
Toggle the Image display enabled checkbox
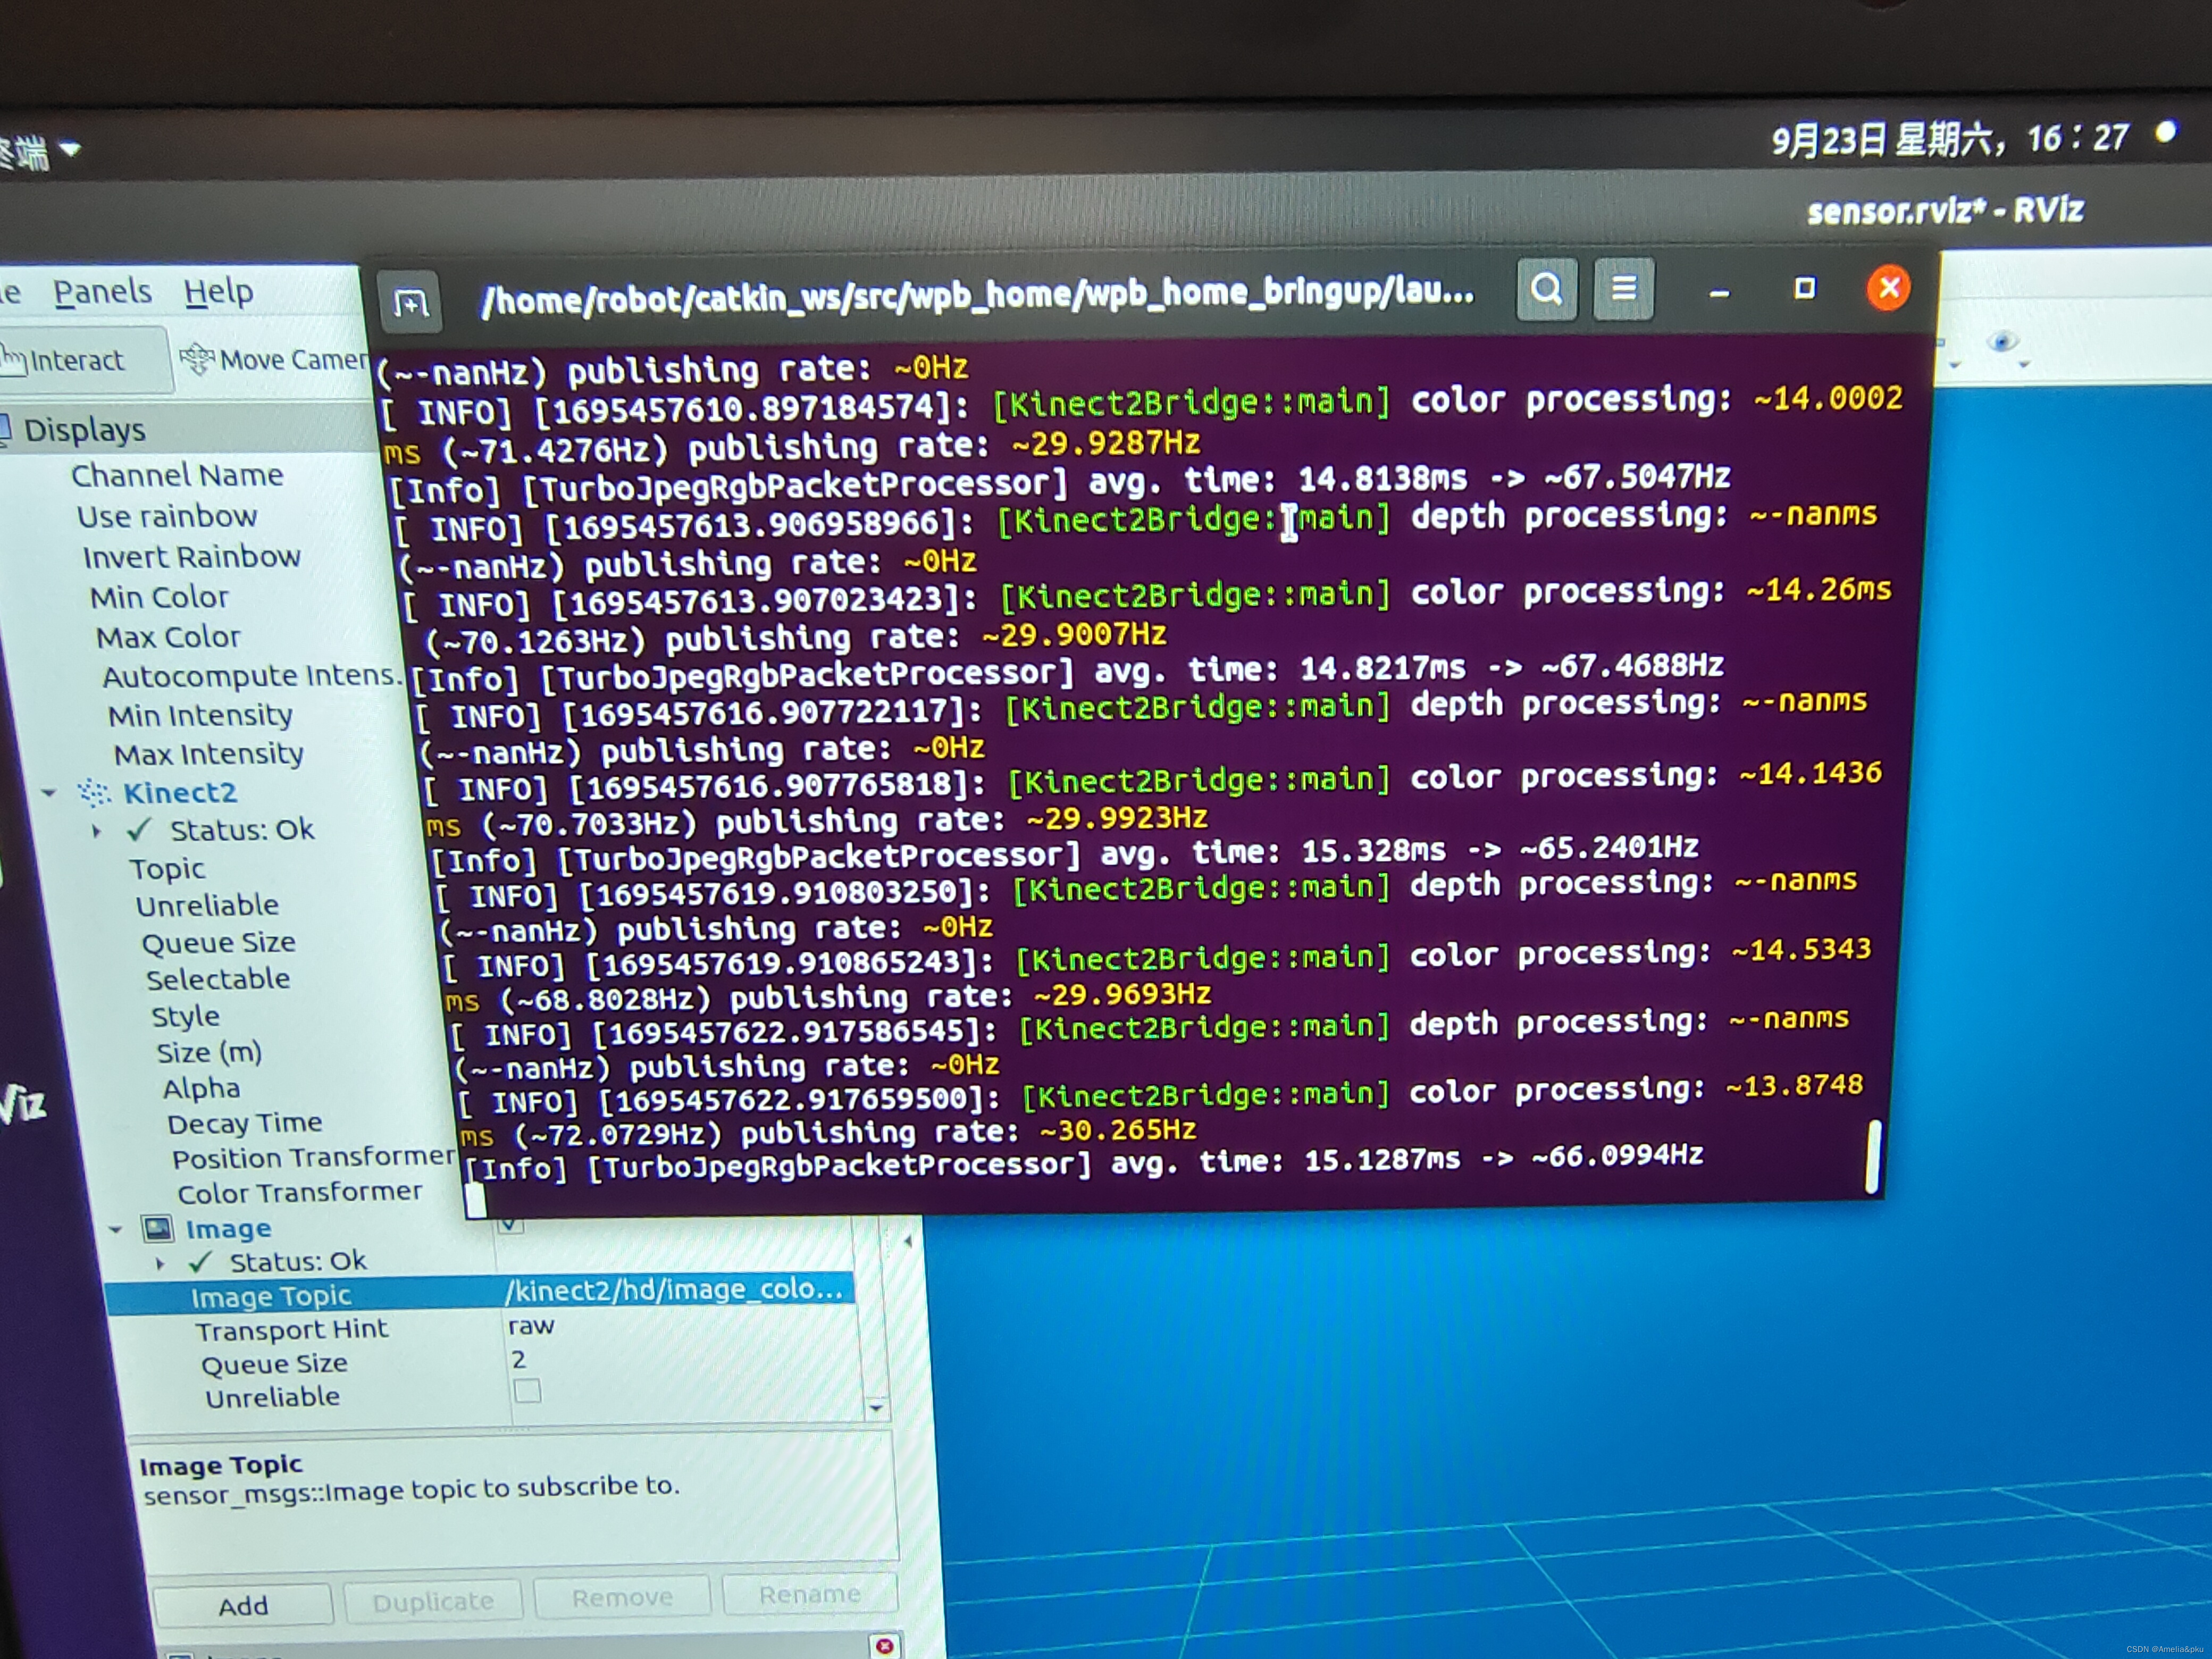(511, 1224)
